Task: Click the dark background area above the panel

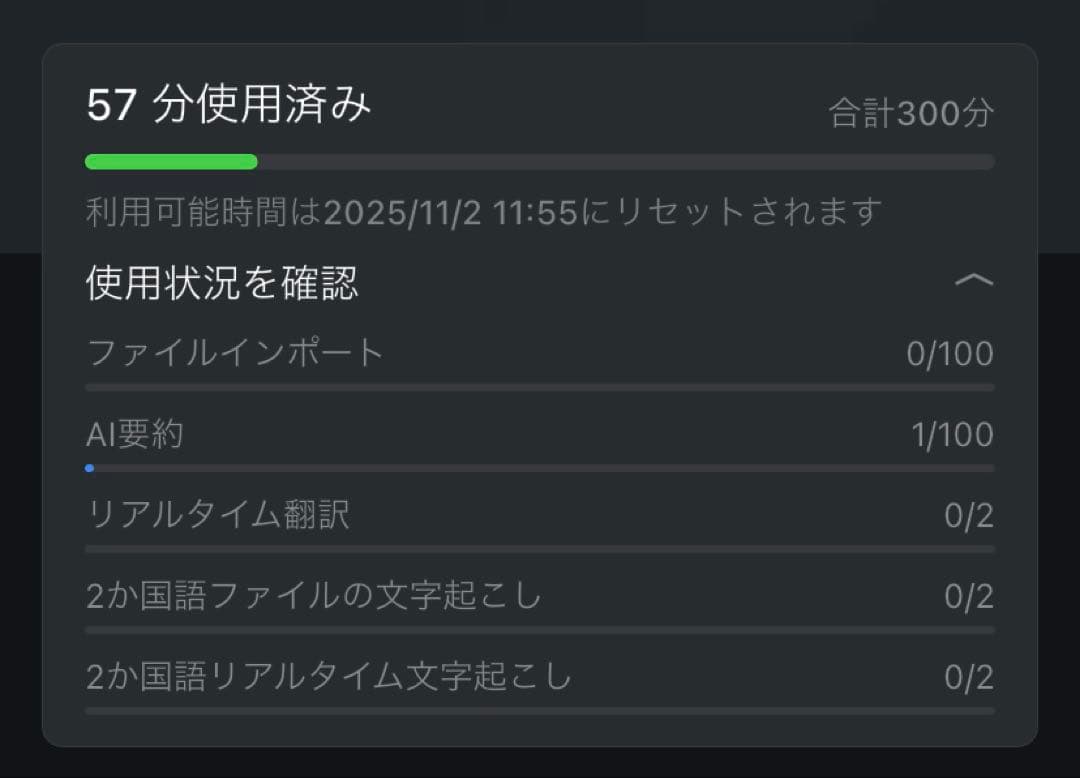Action: [540, 18]
